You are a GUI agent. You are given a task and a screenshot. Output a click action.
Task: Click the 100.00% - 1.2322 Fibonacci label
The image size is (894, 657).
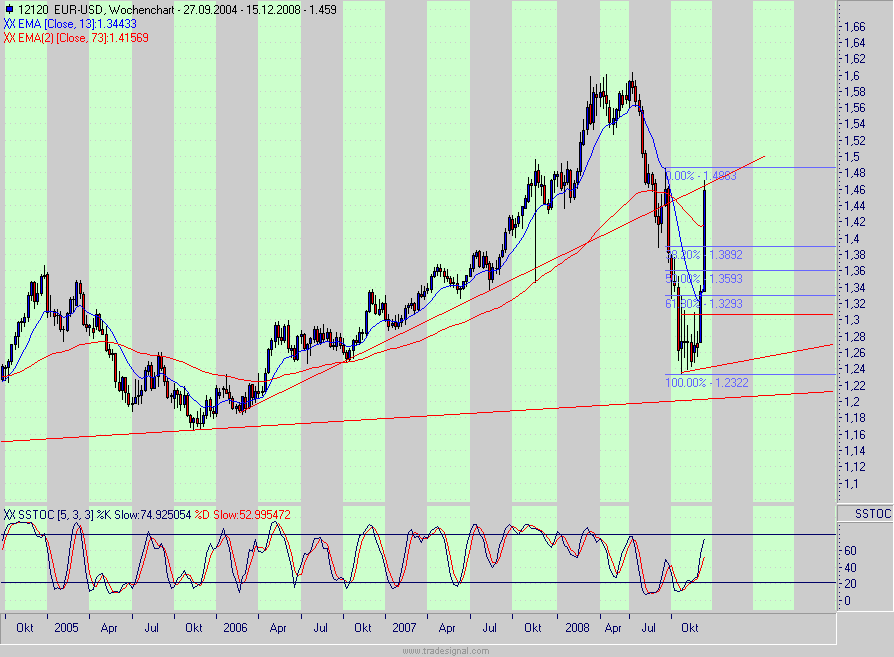point(709,382)
